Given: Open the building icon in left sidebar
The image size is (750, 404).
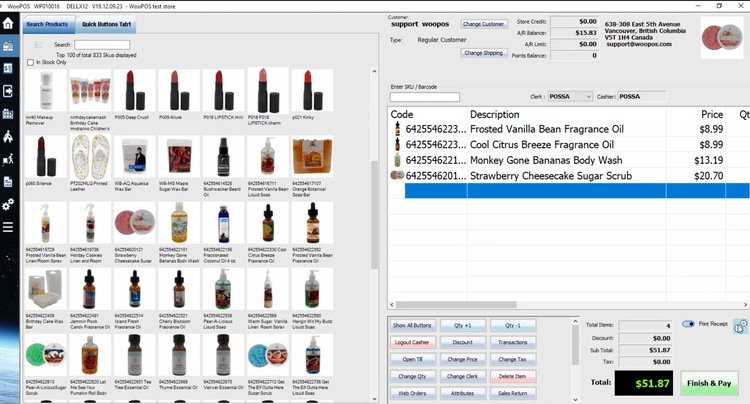Looking at the screenshot, I should 8,113.
